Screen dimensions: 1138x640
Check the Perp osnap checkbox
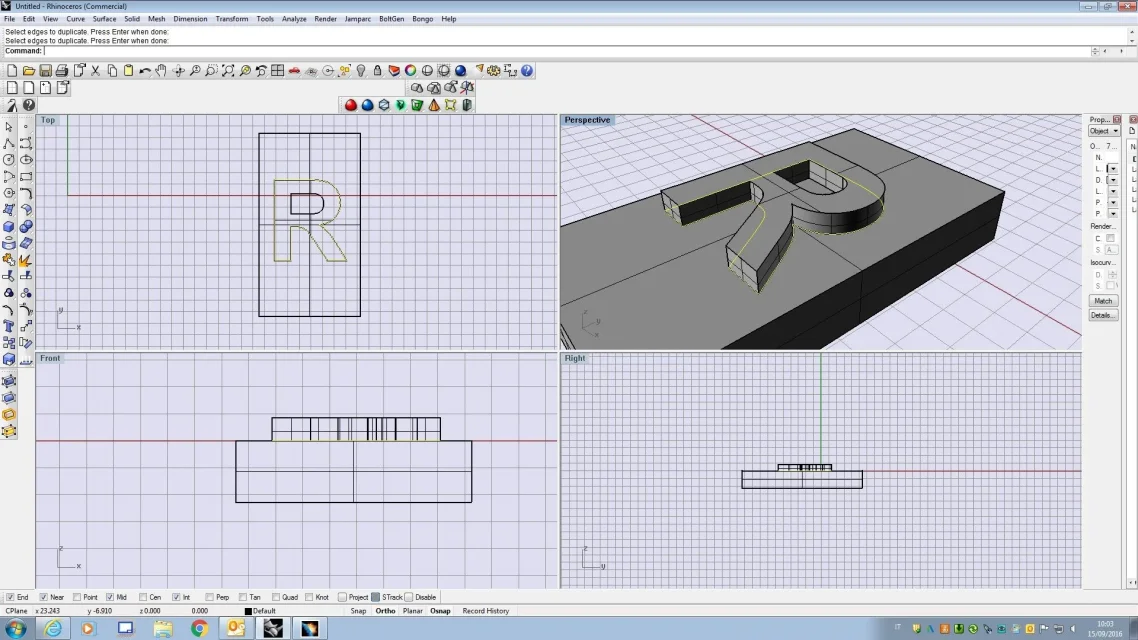coord(208,597)
